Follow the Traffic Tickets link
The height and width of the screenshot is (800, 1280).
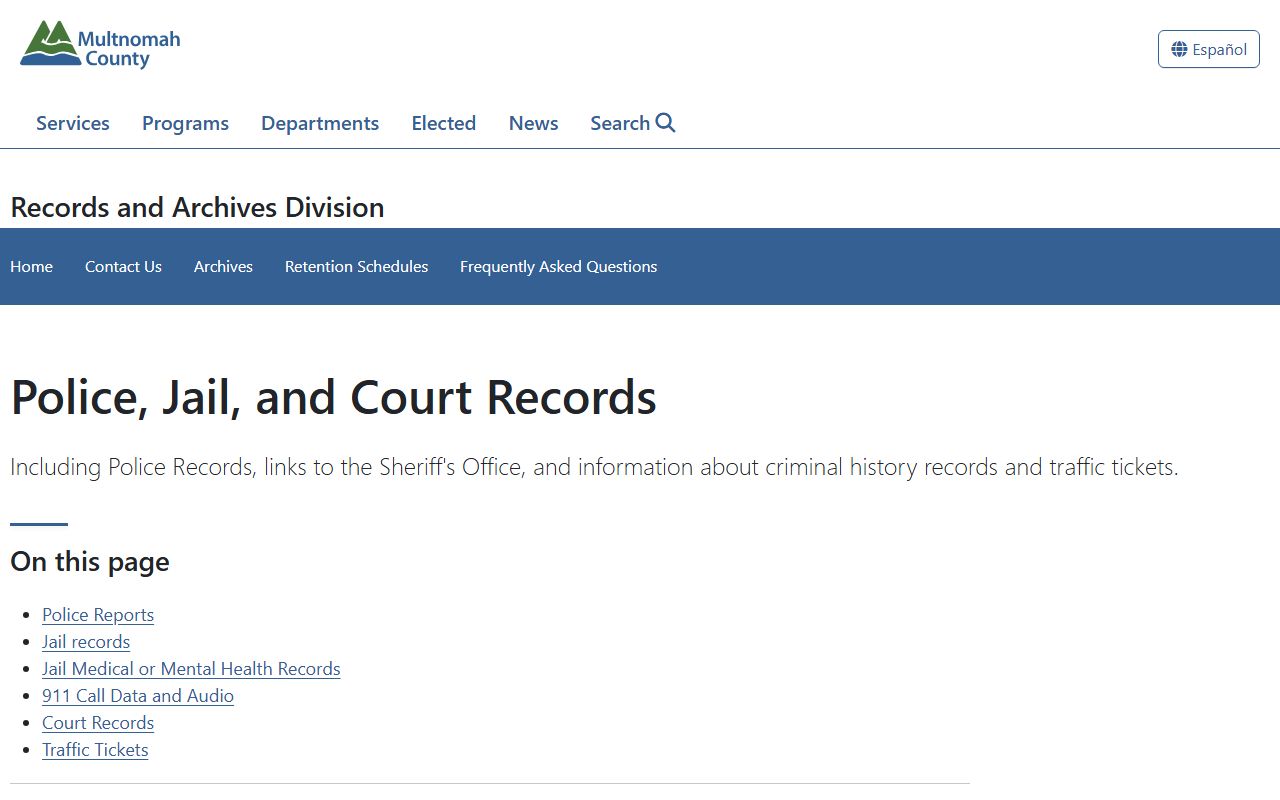coord(95,750)
